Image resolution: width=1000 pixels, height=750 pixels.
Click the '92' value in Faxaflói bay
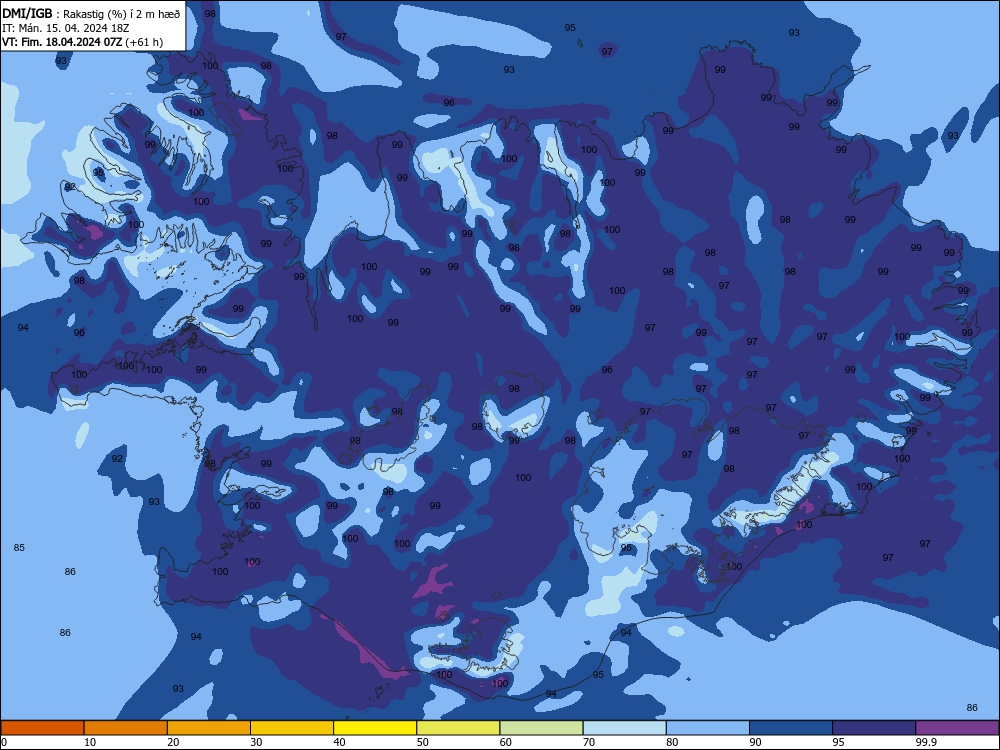coord(117,459)
